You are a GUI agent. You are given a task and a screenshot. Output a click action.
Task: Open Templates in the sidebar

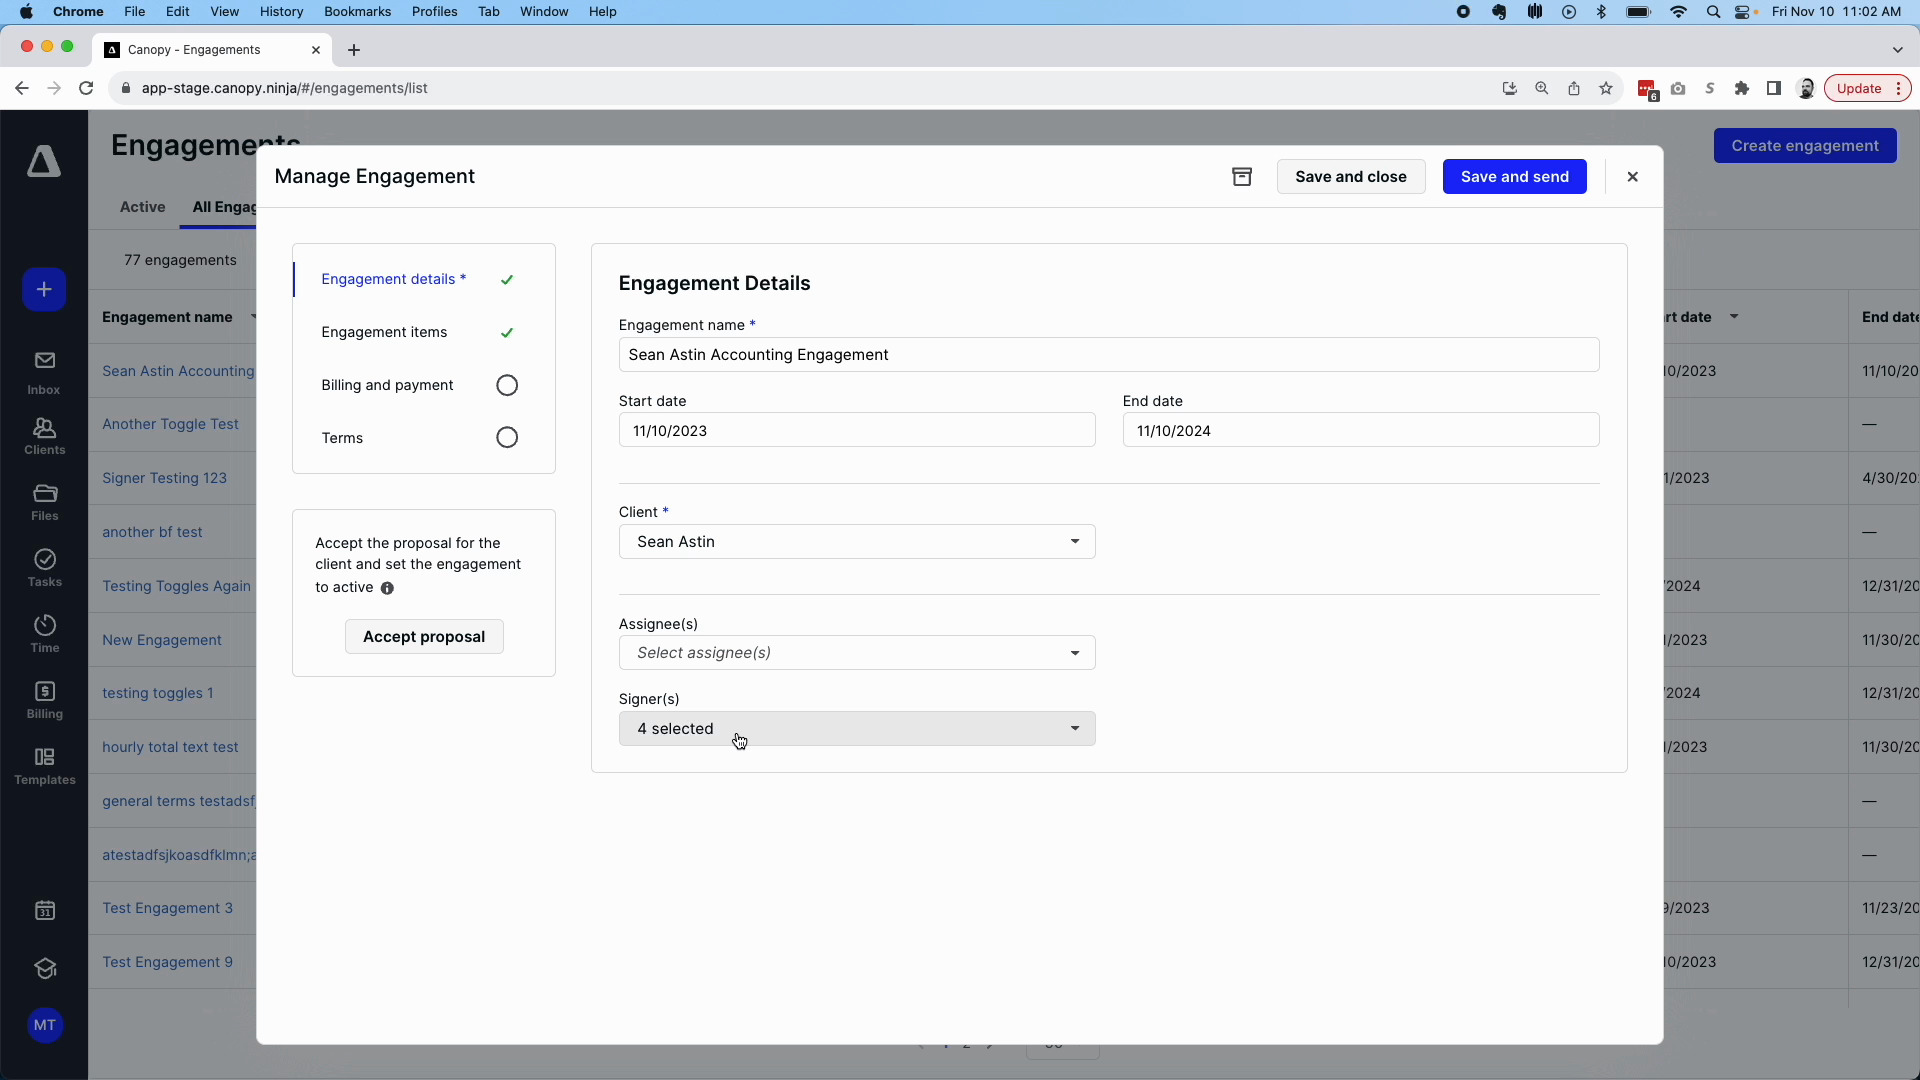[44, 767]
